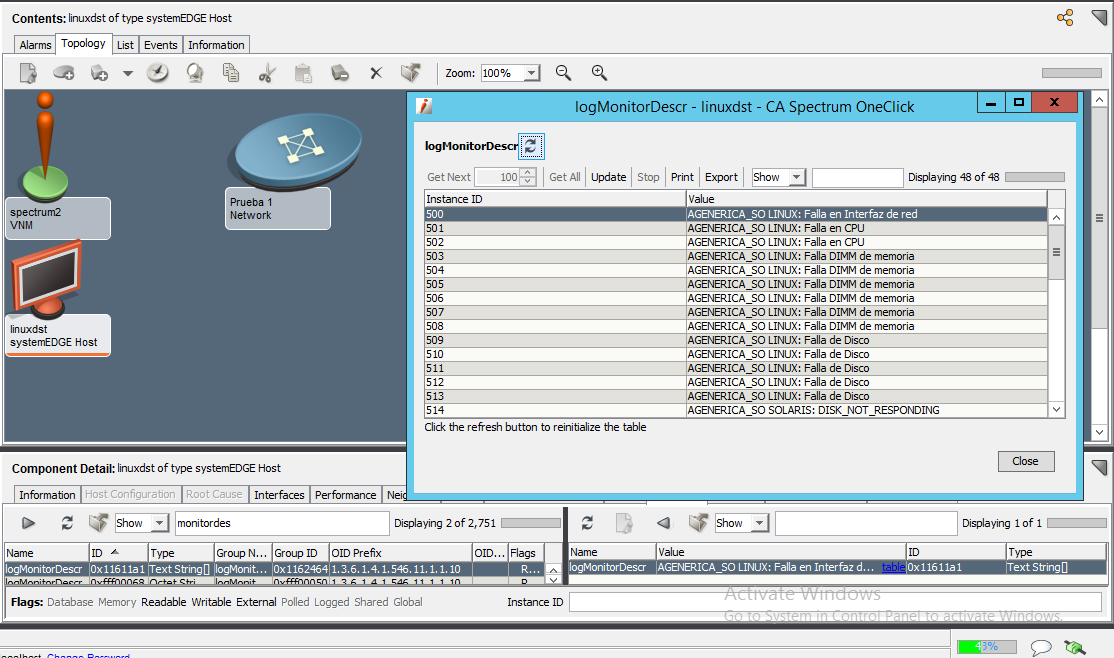Click the export box icon in topology toolbar

[x=411, y=72]
